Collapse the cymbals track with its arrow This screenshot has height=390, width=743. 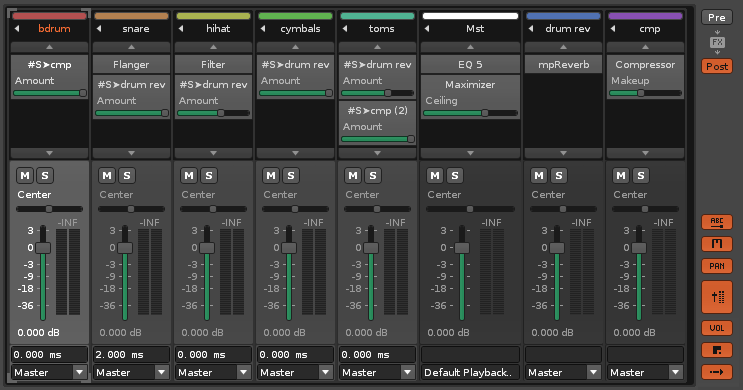(263, 29)
